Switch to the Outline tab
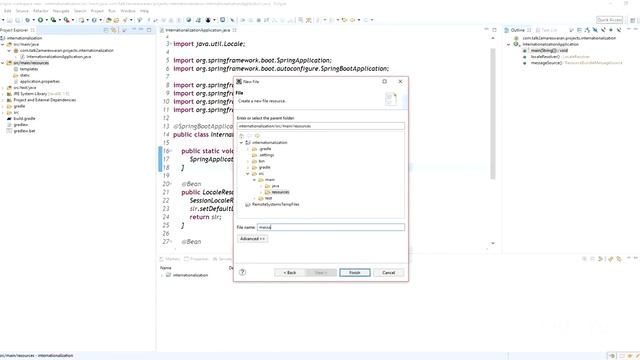Viewport: 640px width, 360px height. tap(517, 30)
